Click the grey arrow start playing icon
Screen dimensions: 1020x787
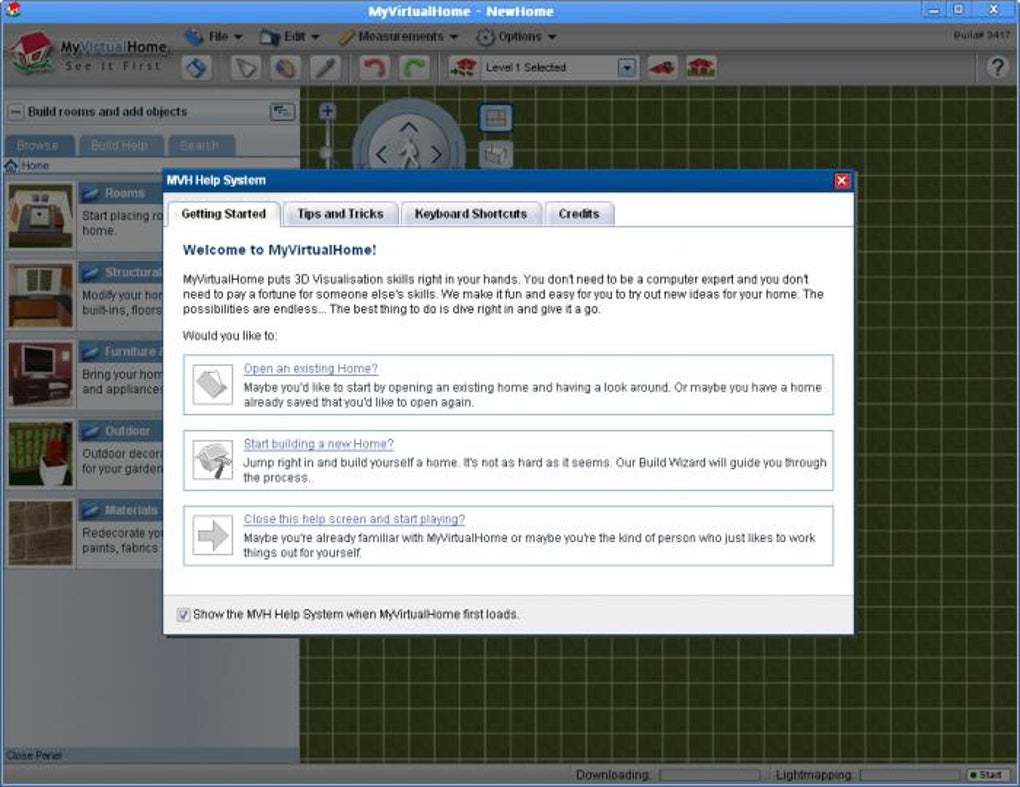pos(213,535)
